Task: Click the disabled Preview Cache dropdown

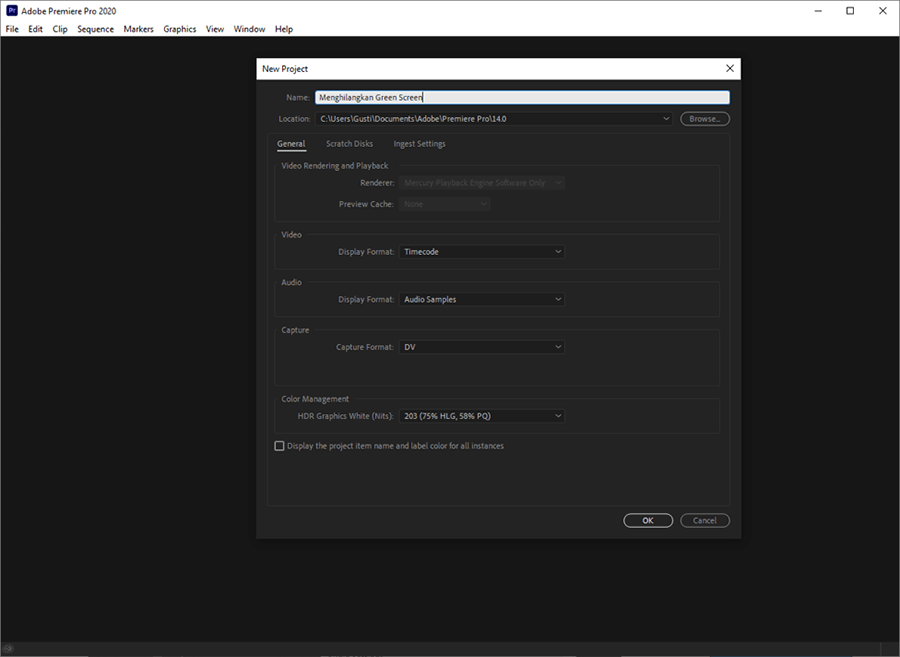Action: [x=444, y=204]
